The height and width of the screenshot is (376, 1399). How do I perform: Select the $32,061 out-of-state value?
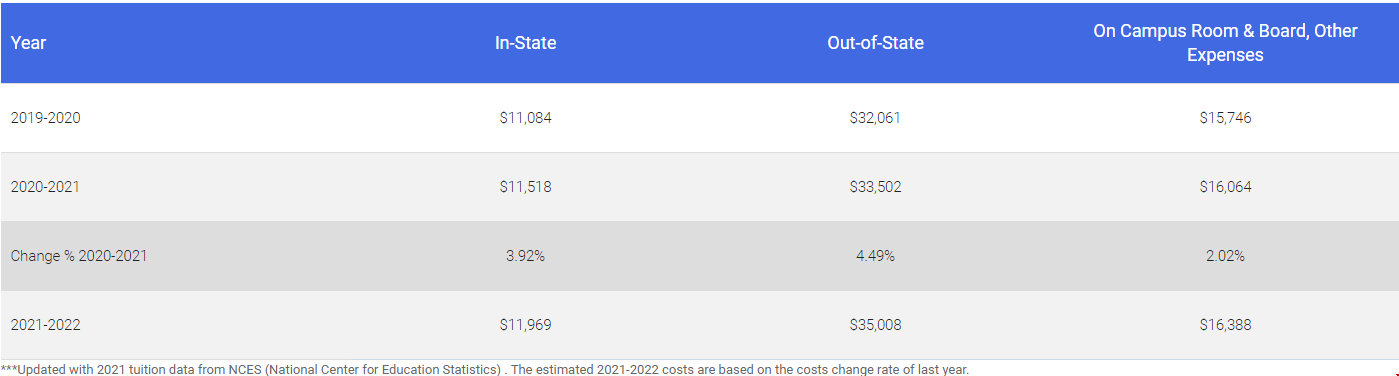point(875,118)
